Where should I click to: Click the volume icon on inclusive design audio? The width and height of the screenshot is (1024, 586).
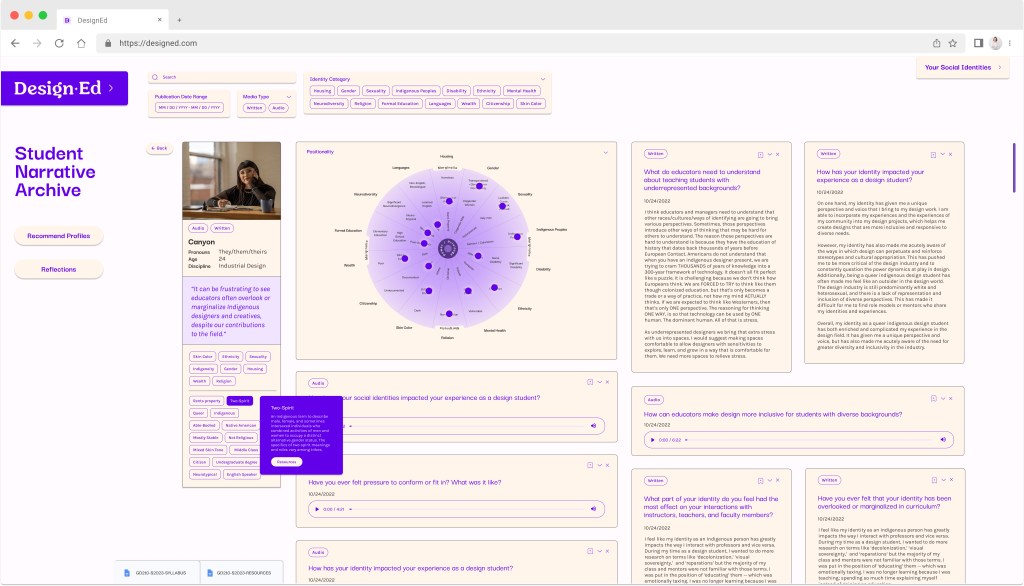941,439
